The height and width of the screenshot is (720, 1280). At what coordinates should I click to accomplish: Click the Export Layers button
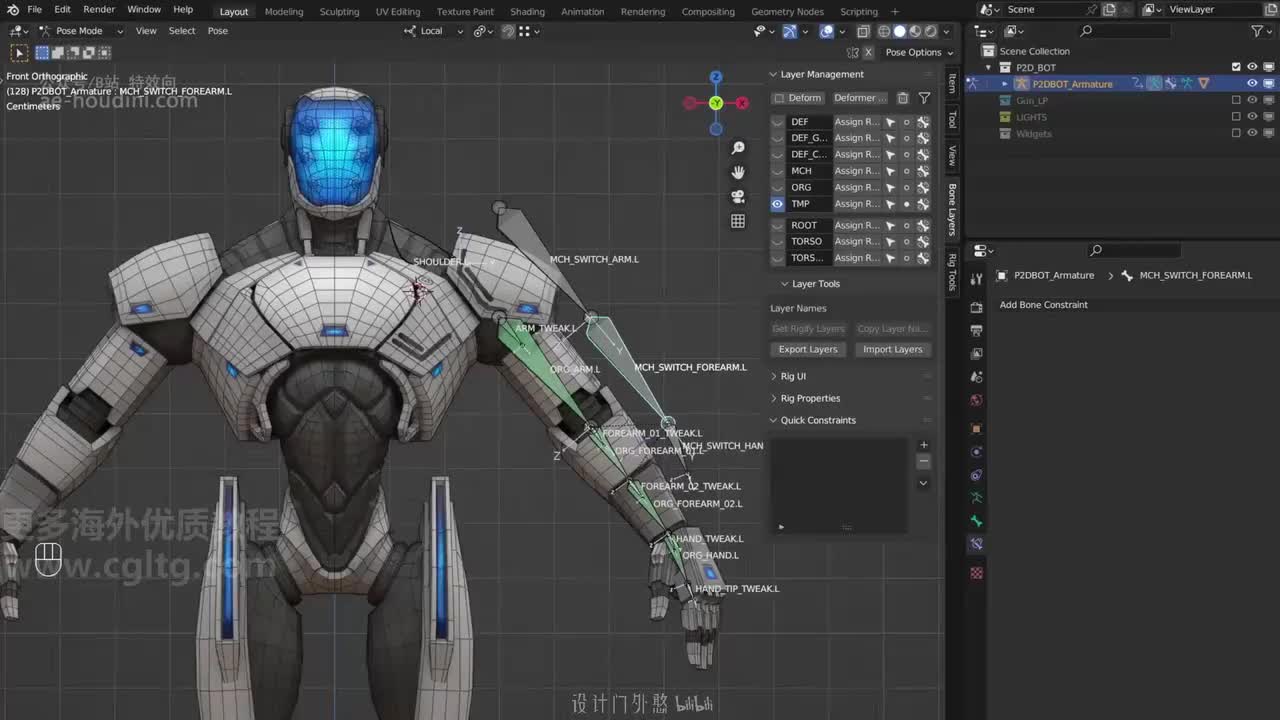tap(808, 349)
